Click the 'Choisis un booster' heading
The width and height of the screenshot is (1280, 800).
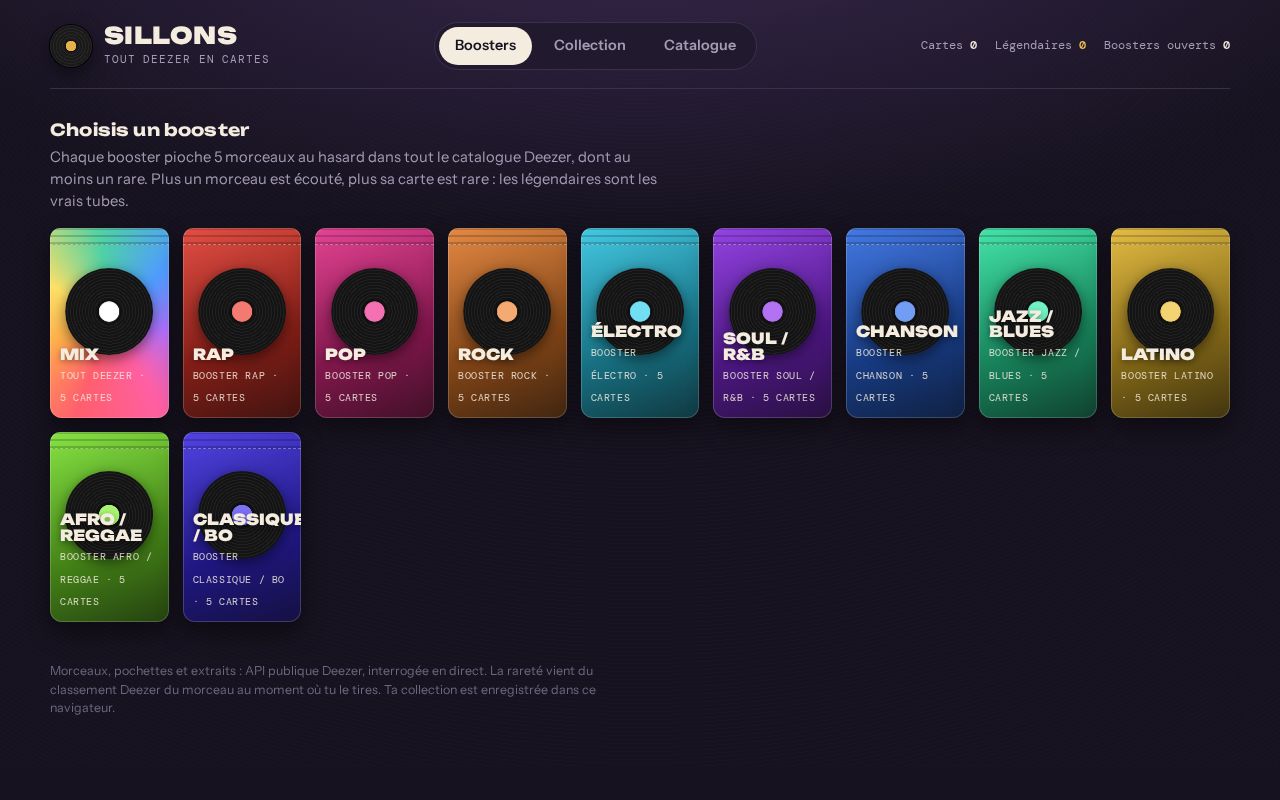tap(150, 130)
